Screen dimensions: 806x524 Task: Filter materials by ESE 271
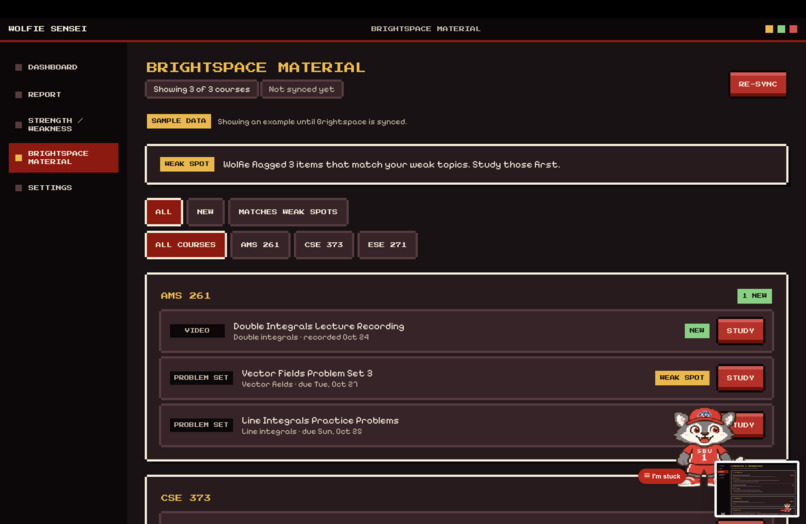point(387,245)
